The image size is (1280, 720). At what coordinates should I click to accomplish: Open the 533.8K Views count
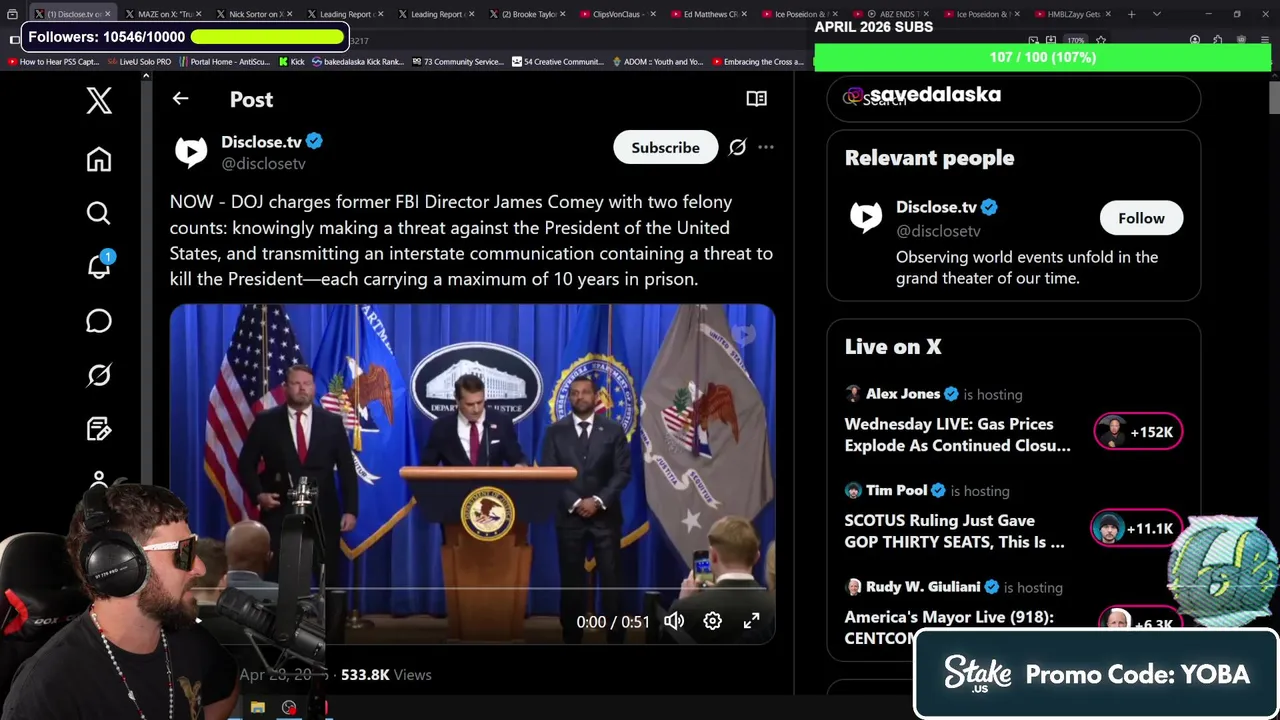click(386, 675)
